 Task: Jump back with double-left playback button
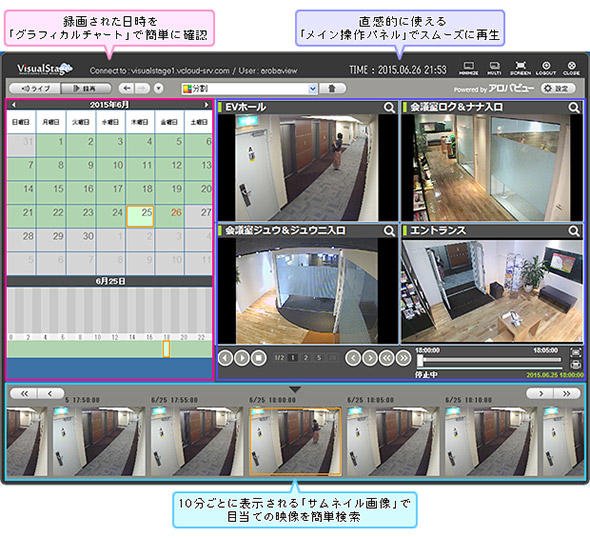tap(386, 358)
